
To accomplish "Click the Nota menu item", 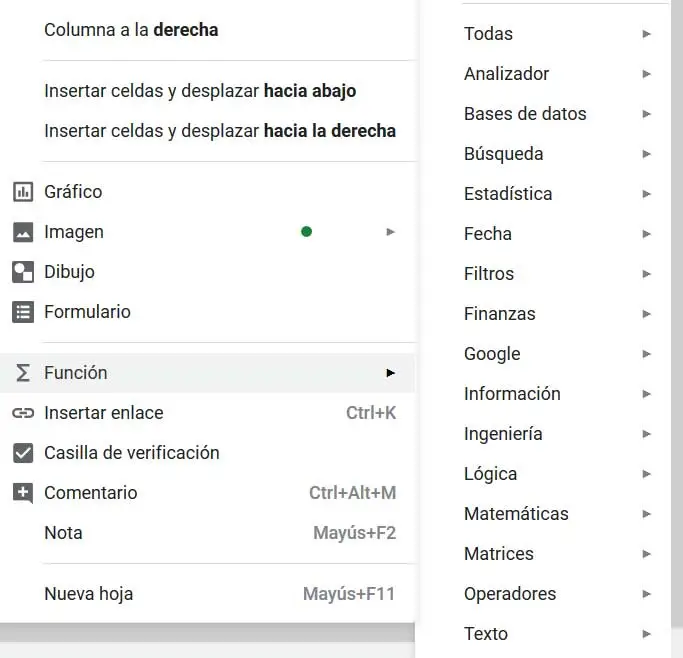I will 64,533.
